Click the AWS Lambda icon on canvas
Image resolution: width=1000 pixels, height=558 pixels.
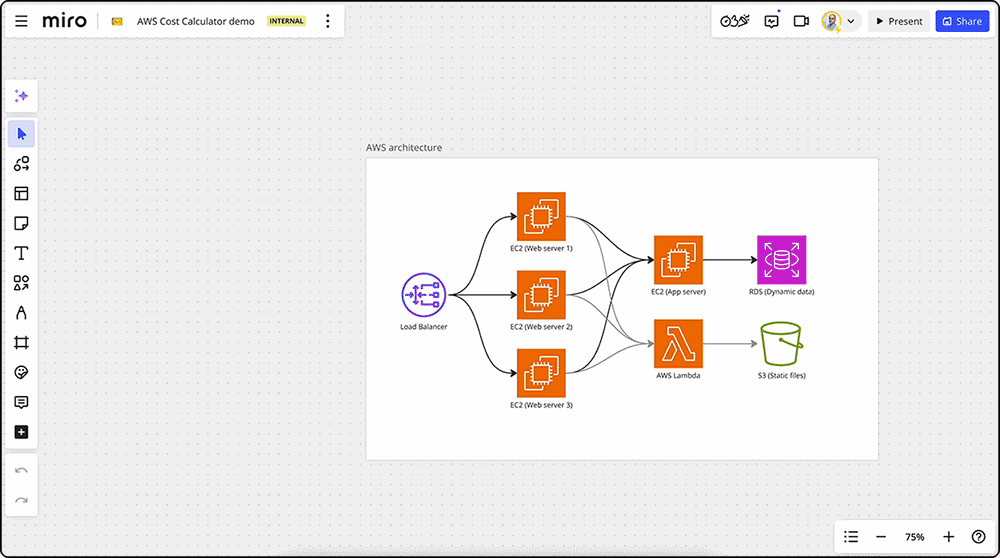[678, 343]
